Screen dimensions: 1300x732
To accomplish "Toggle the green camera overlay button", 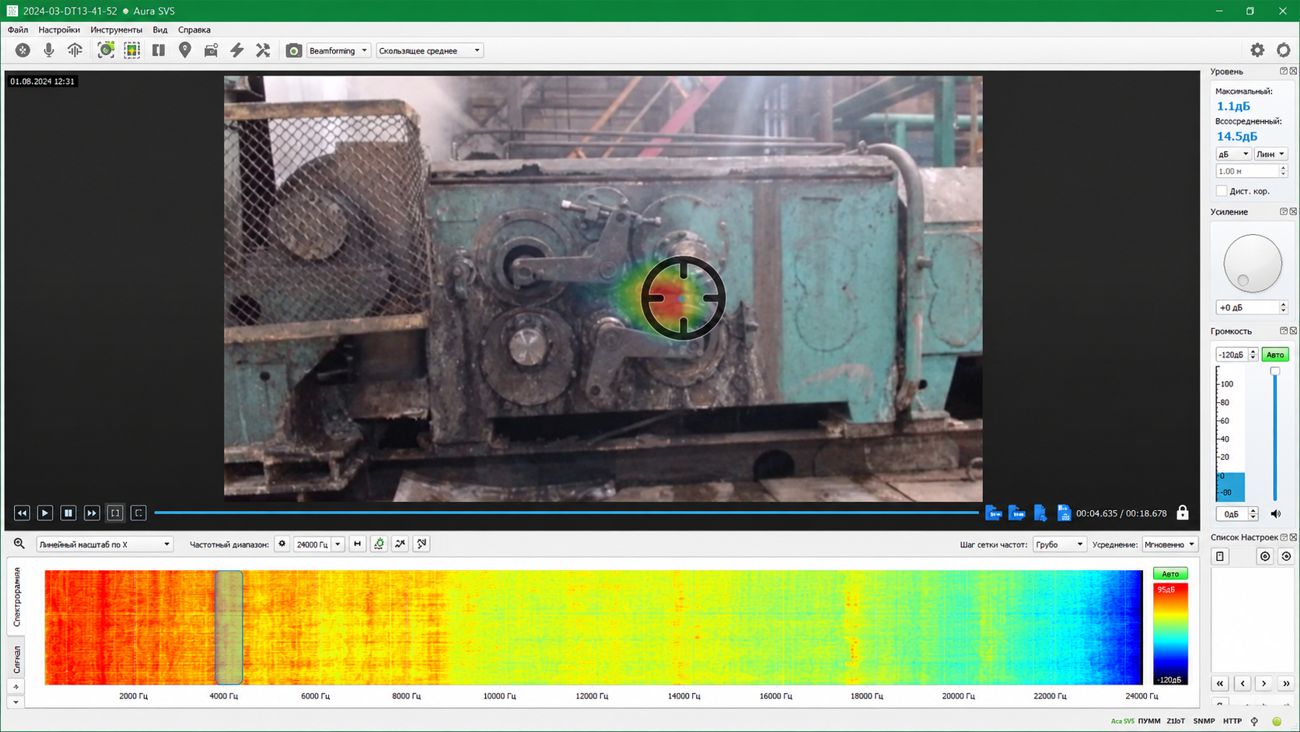I will point(106,50).
